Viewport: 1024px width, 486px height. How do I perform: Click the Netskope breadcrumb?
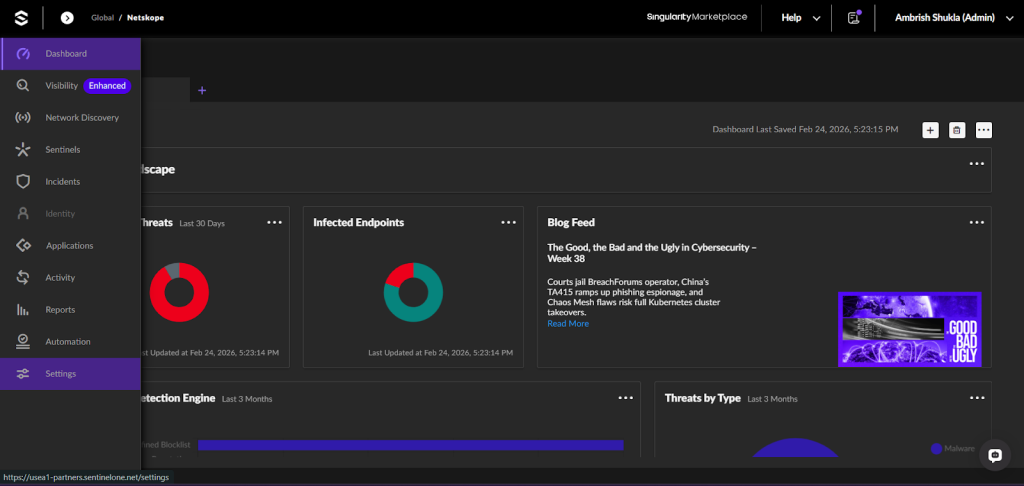[146, 18]
